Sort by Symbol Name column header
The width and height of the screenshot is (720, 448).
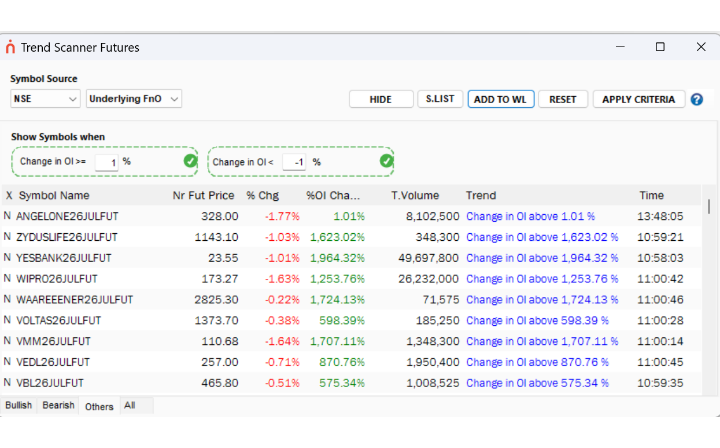[x=54, y=195]
